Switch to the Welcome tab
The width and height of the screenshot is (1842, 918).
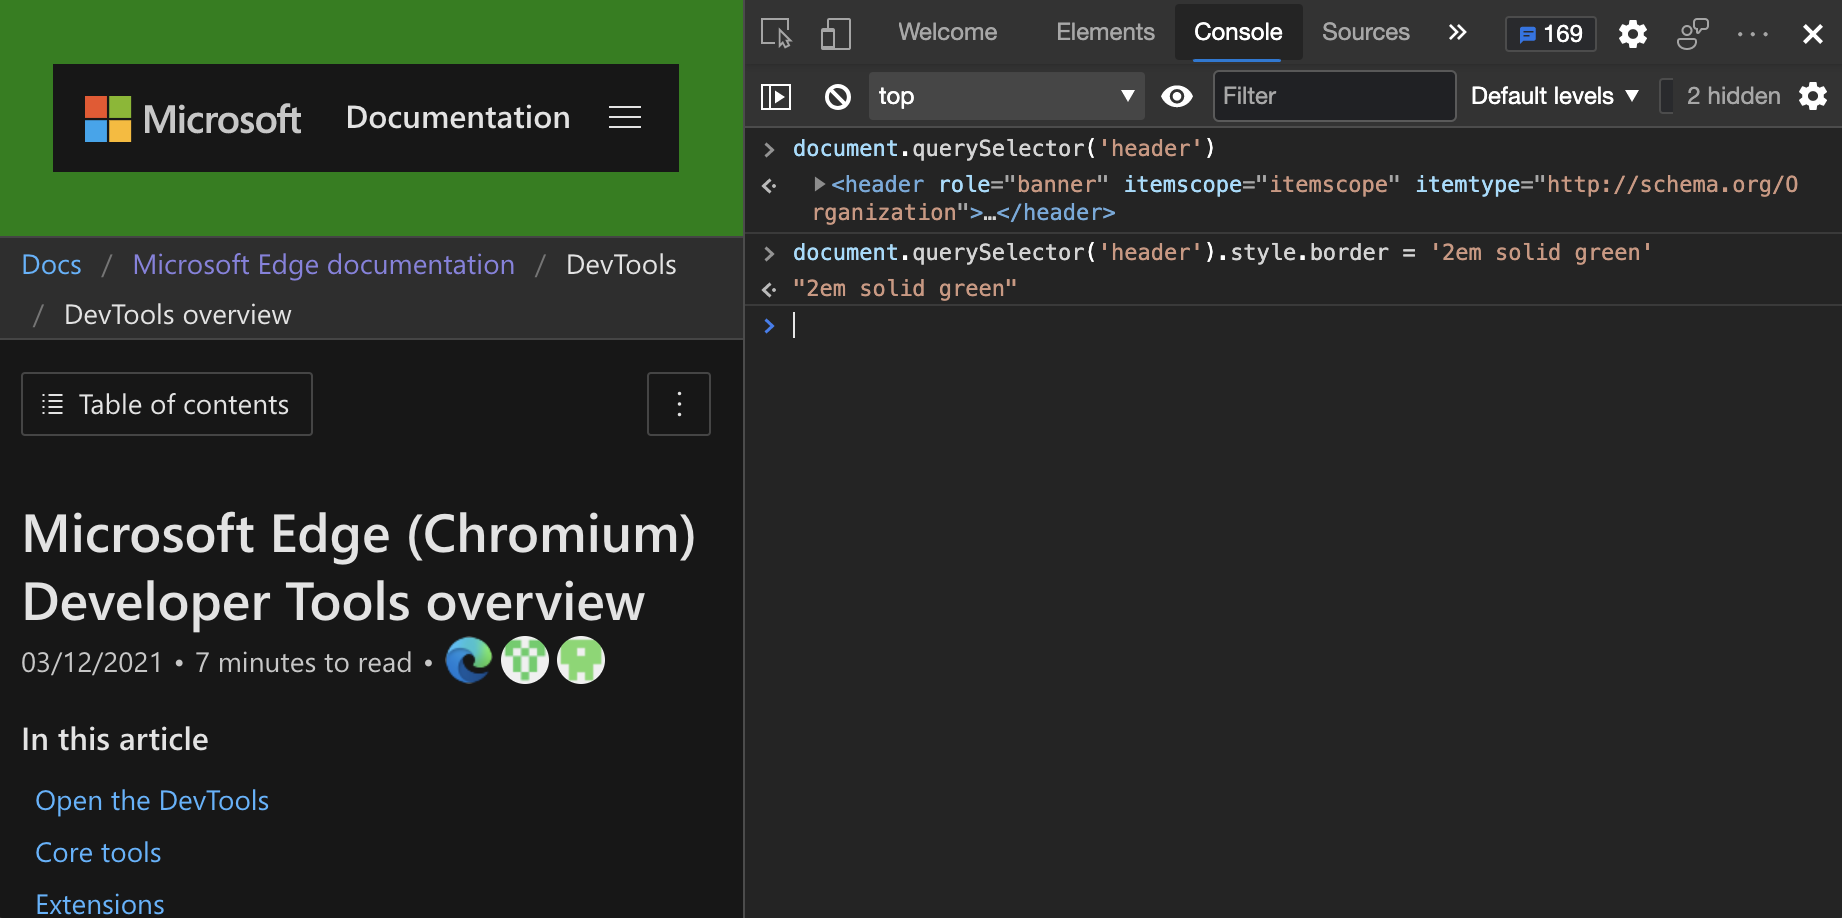[x=947, y=32]
